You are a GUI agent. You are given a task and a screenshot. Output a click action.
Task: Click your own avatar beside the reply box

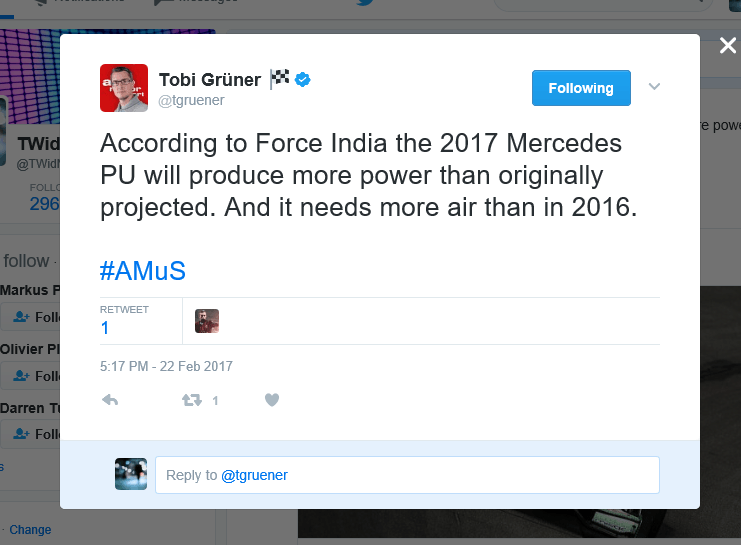click(x=131, y=474)
